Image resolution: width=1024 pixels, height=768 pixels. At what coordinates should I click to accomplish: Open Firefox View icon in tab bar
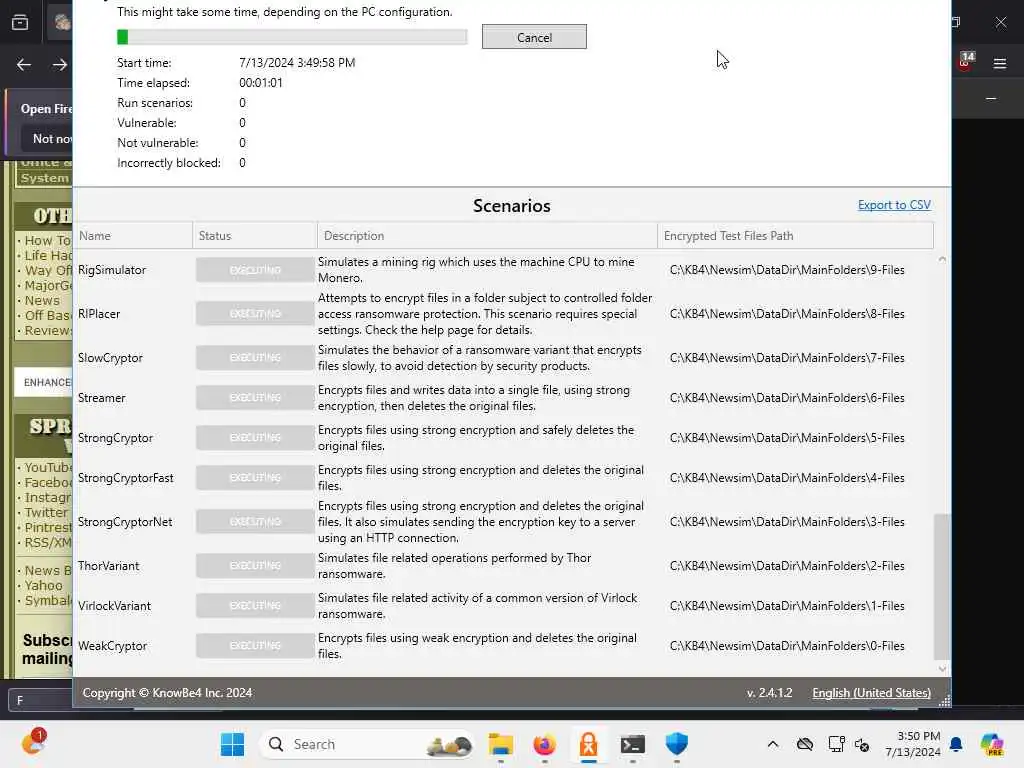click(x=20, y=22)
